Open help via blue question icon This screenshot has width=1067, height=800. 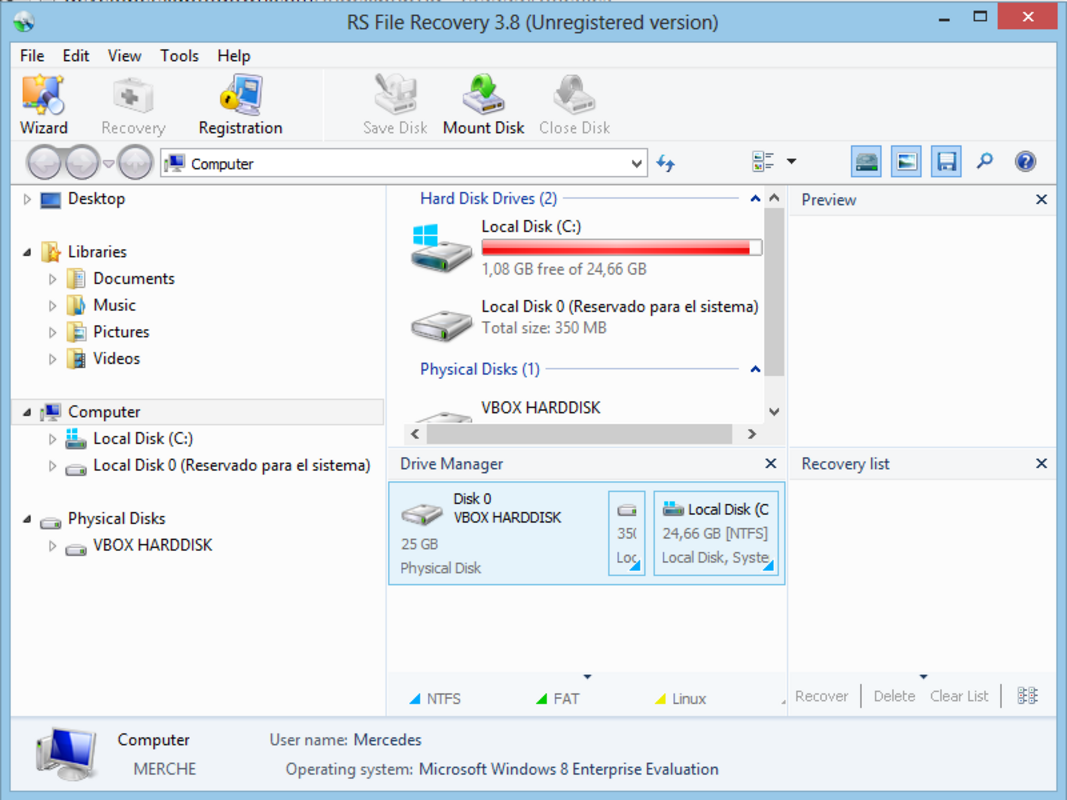click(1025, 162)
